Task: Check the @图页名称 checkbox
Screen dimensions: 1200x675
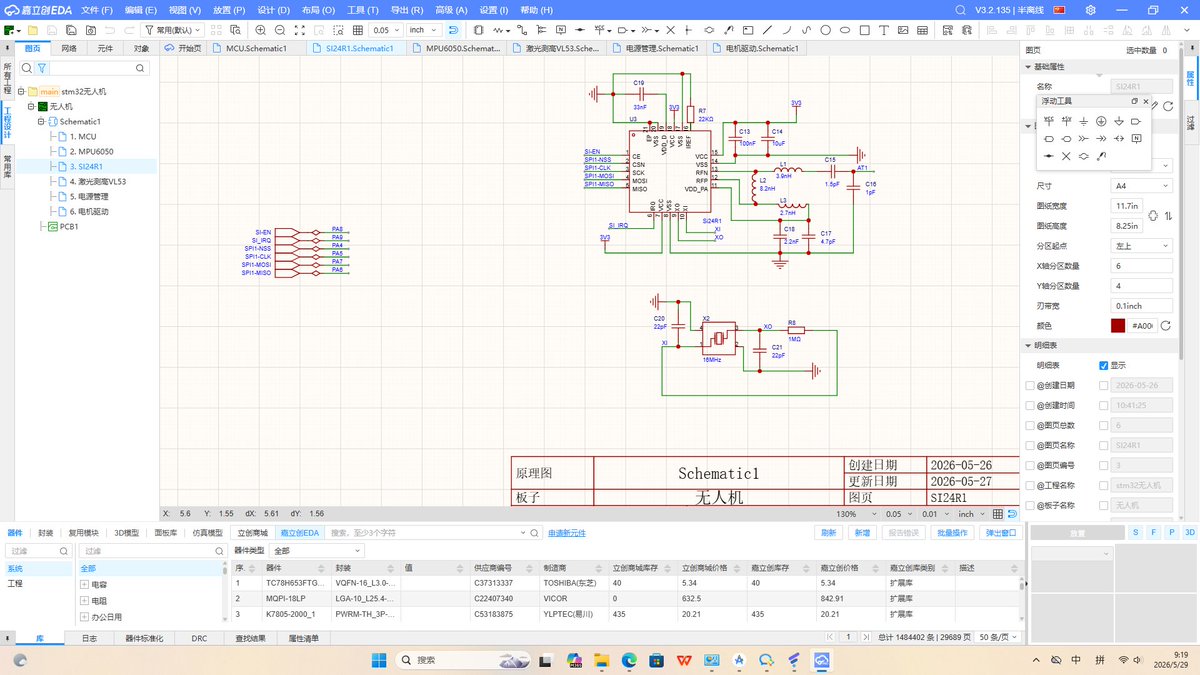Action: coord(1031,445)
